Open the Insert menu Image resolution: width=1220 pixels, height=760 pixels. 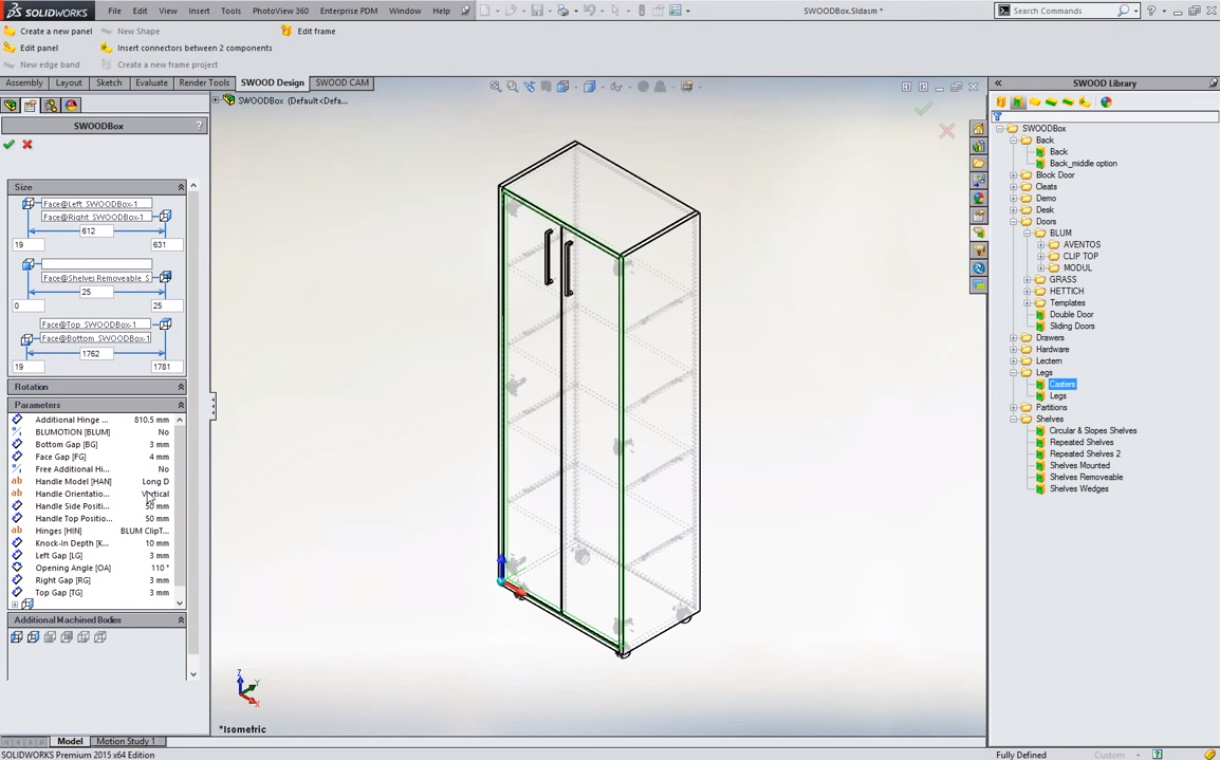tap(199, 11)
